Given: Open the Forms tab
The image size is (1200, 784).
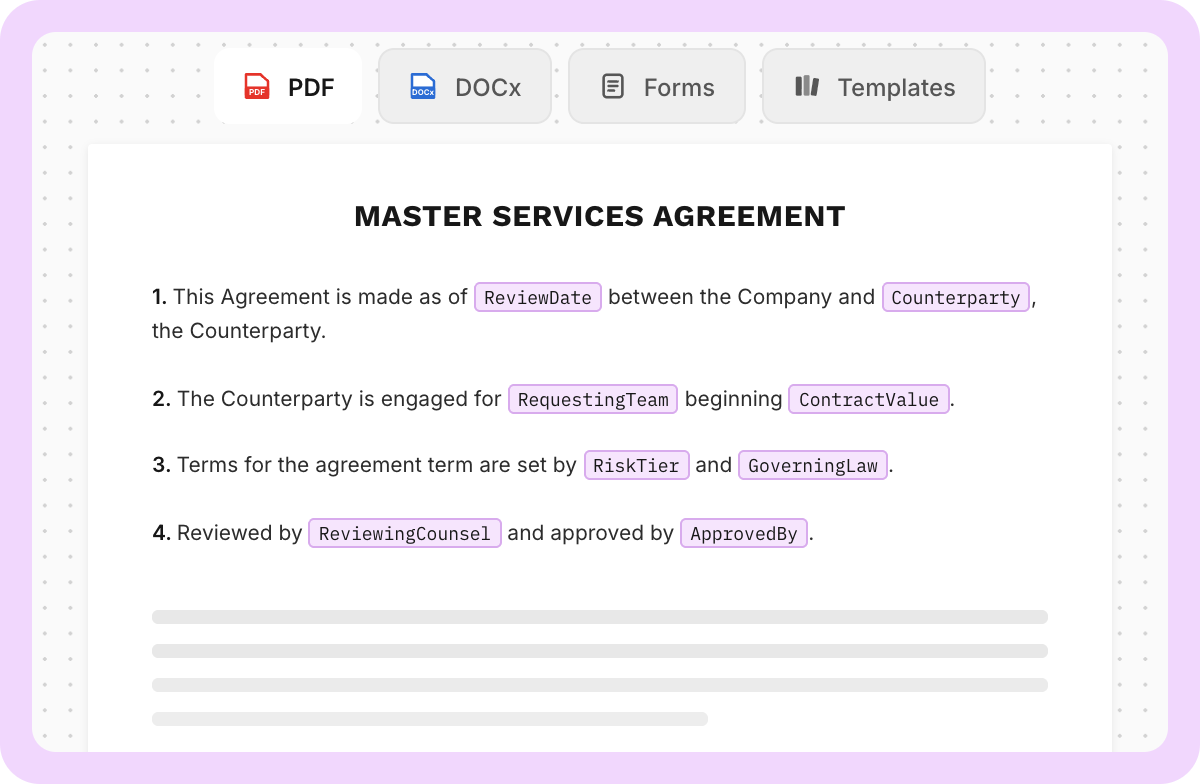Looking at the screenshot, I should tap(657, 87).
